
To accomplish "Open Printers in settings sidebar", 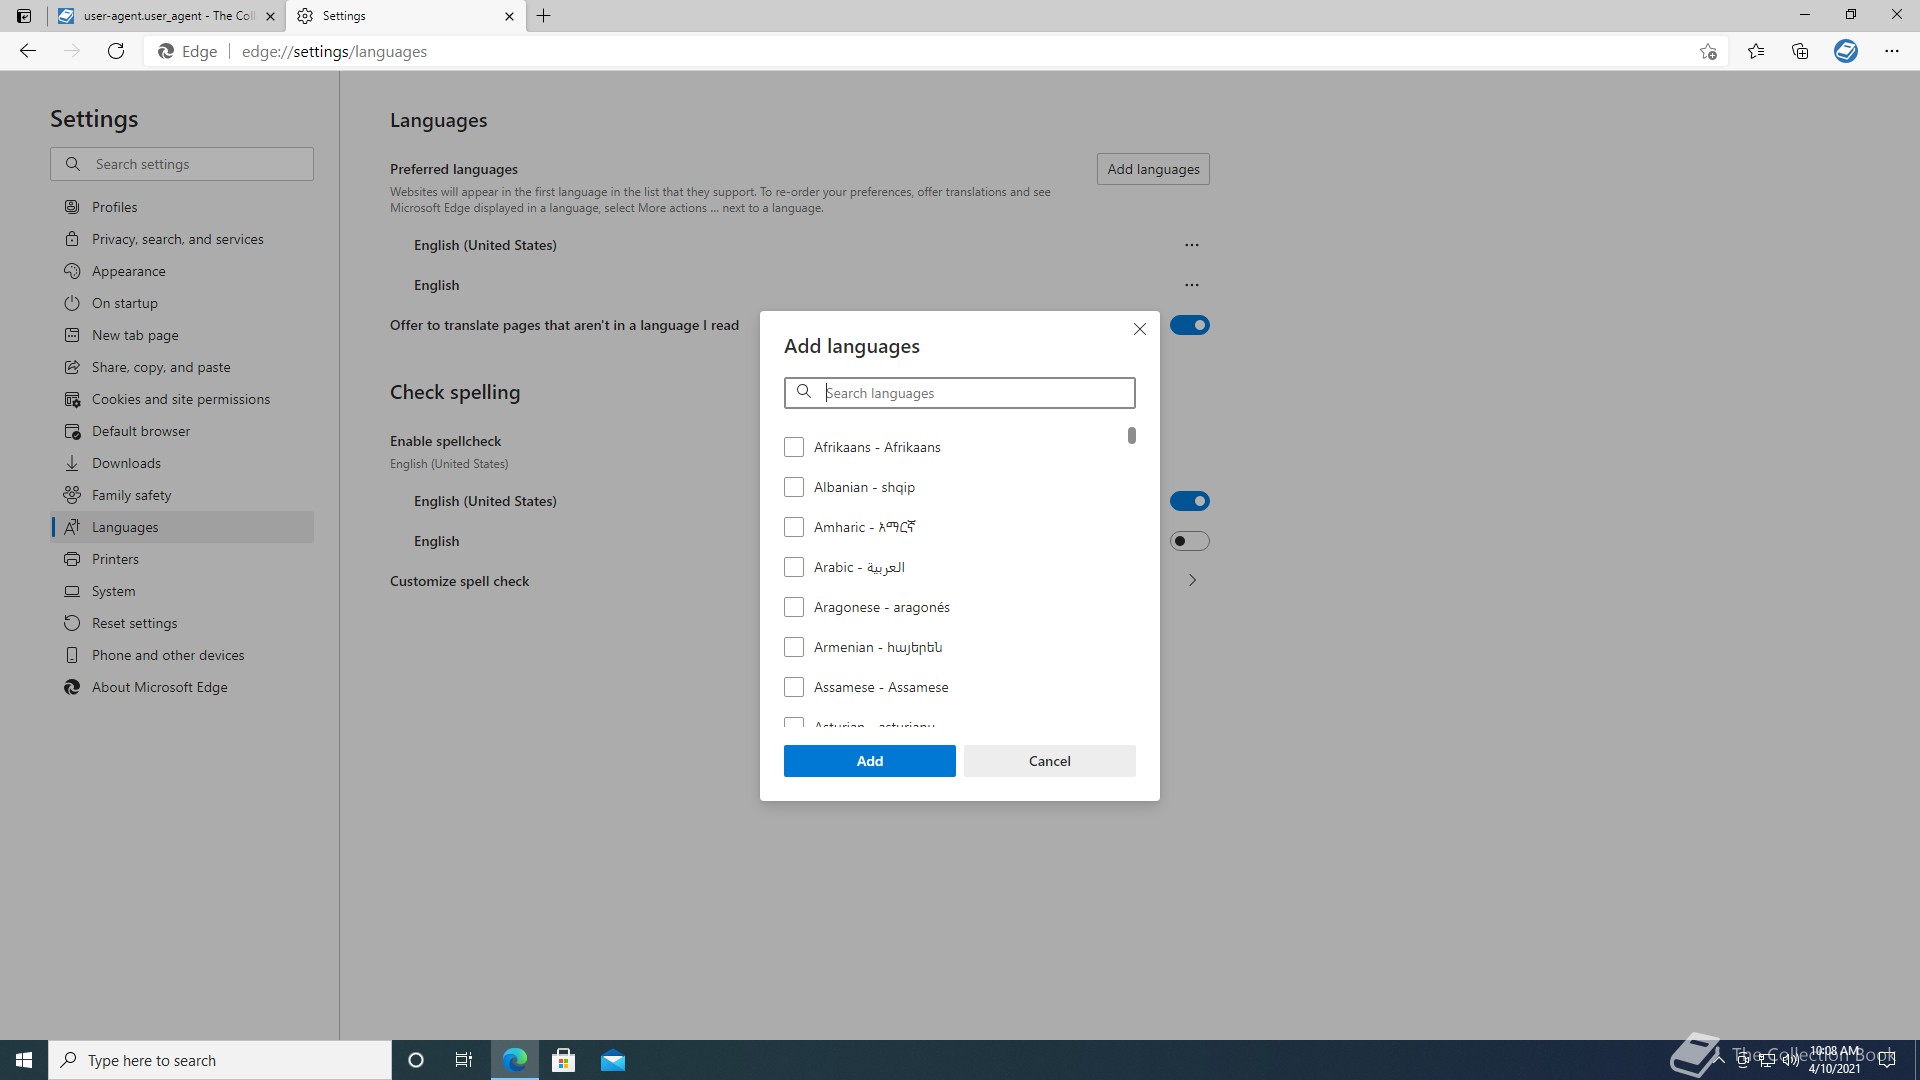I will point(115,559).
